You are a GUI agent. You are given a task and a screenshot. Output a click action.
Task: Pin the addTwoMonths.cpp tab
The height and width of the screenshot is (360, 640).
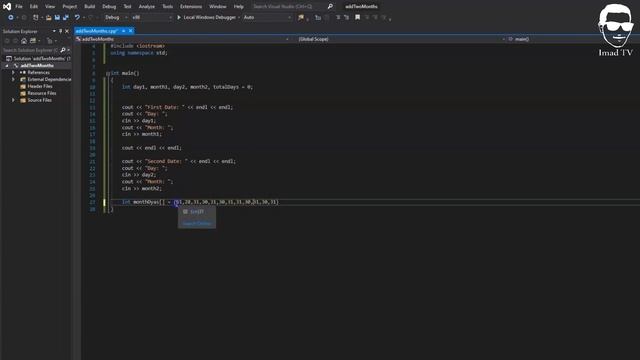124,31
